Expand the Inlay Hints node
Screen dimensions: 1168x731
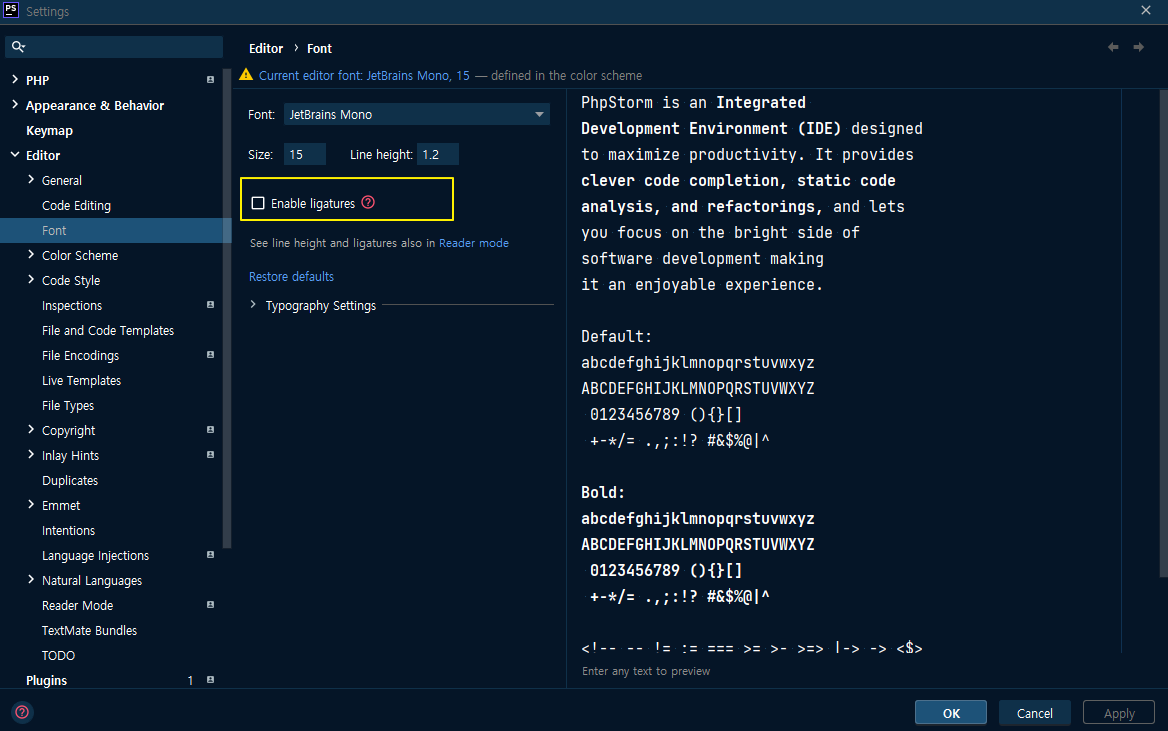31,455
